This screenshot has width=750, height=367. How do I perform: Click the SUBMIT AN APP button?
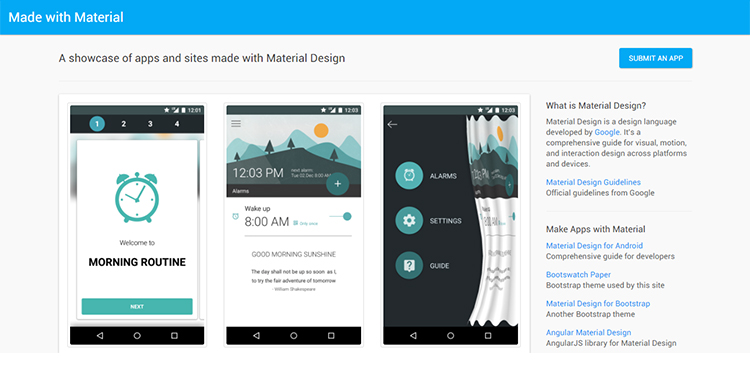tap(655, 58)
